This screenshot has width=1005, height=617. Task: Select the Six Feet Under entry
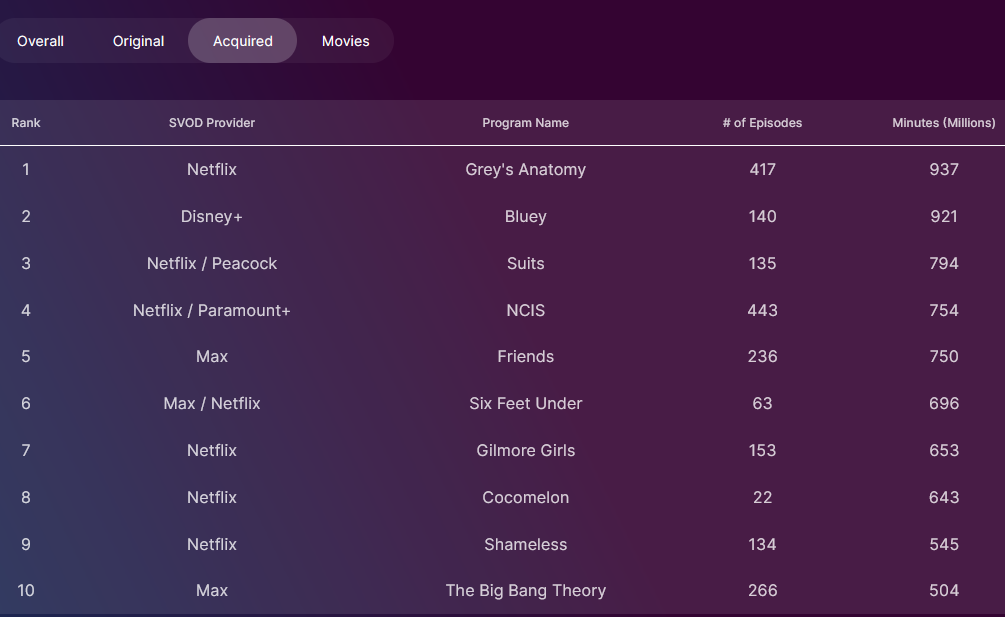point(525,404)
